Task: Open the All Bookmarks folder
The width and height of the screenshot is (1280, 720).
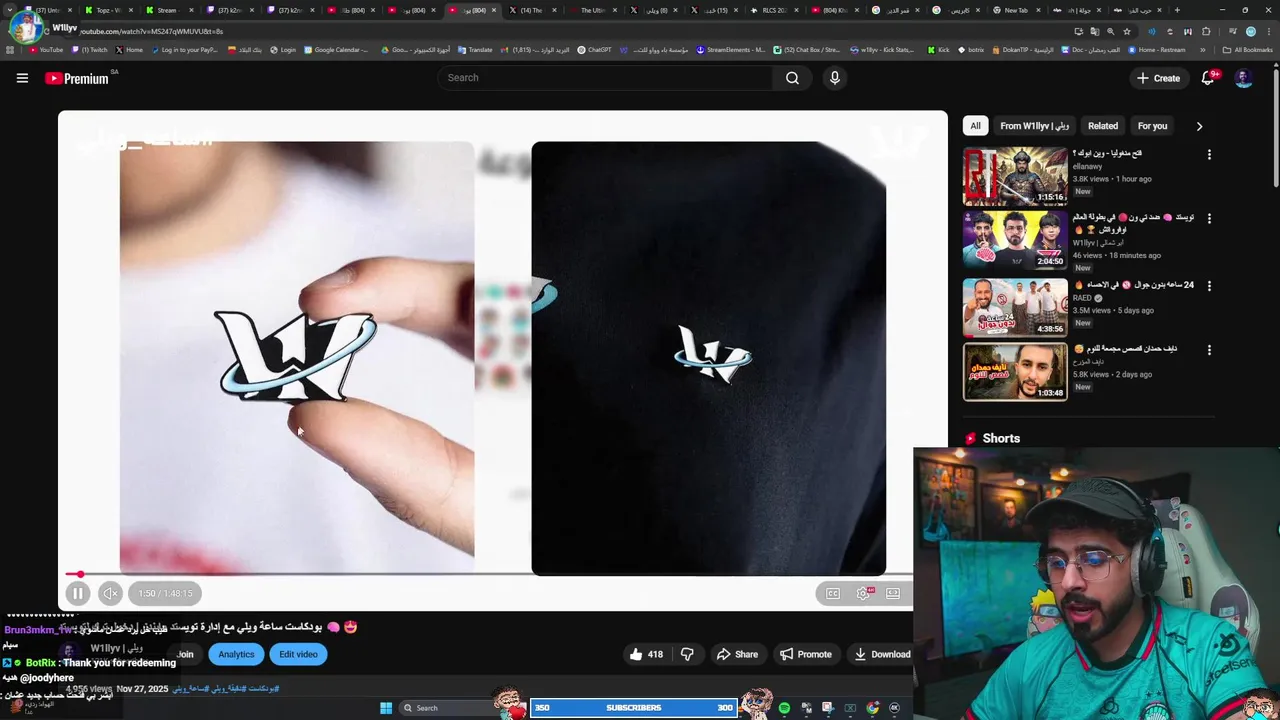Action: tap(1248, 50)
